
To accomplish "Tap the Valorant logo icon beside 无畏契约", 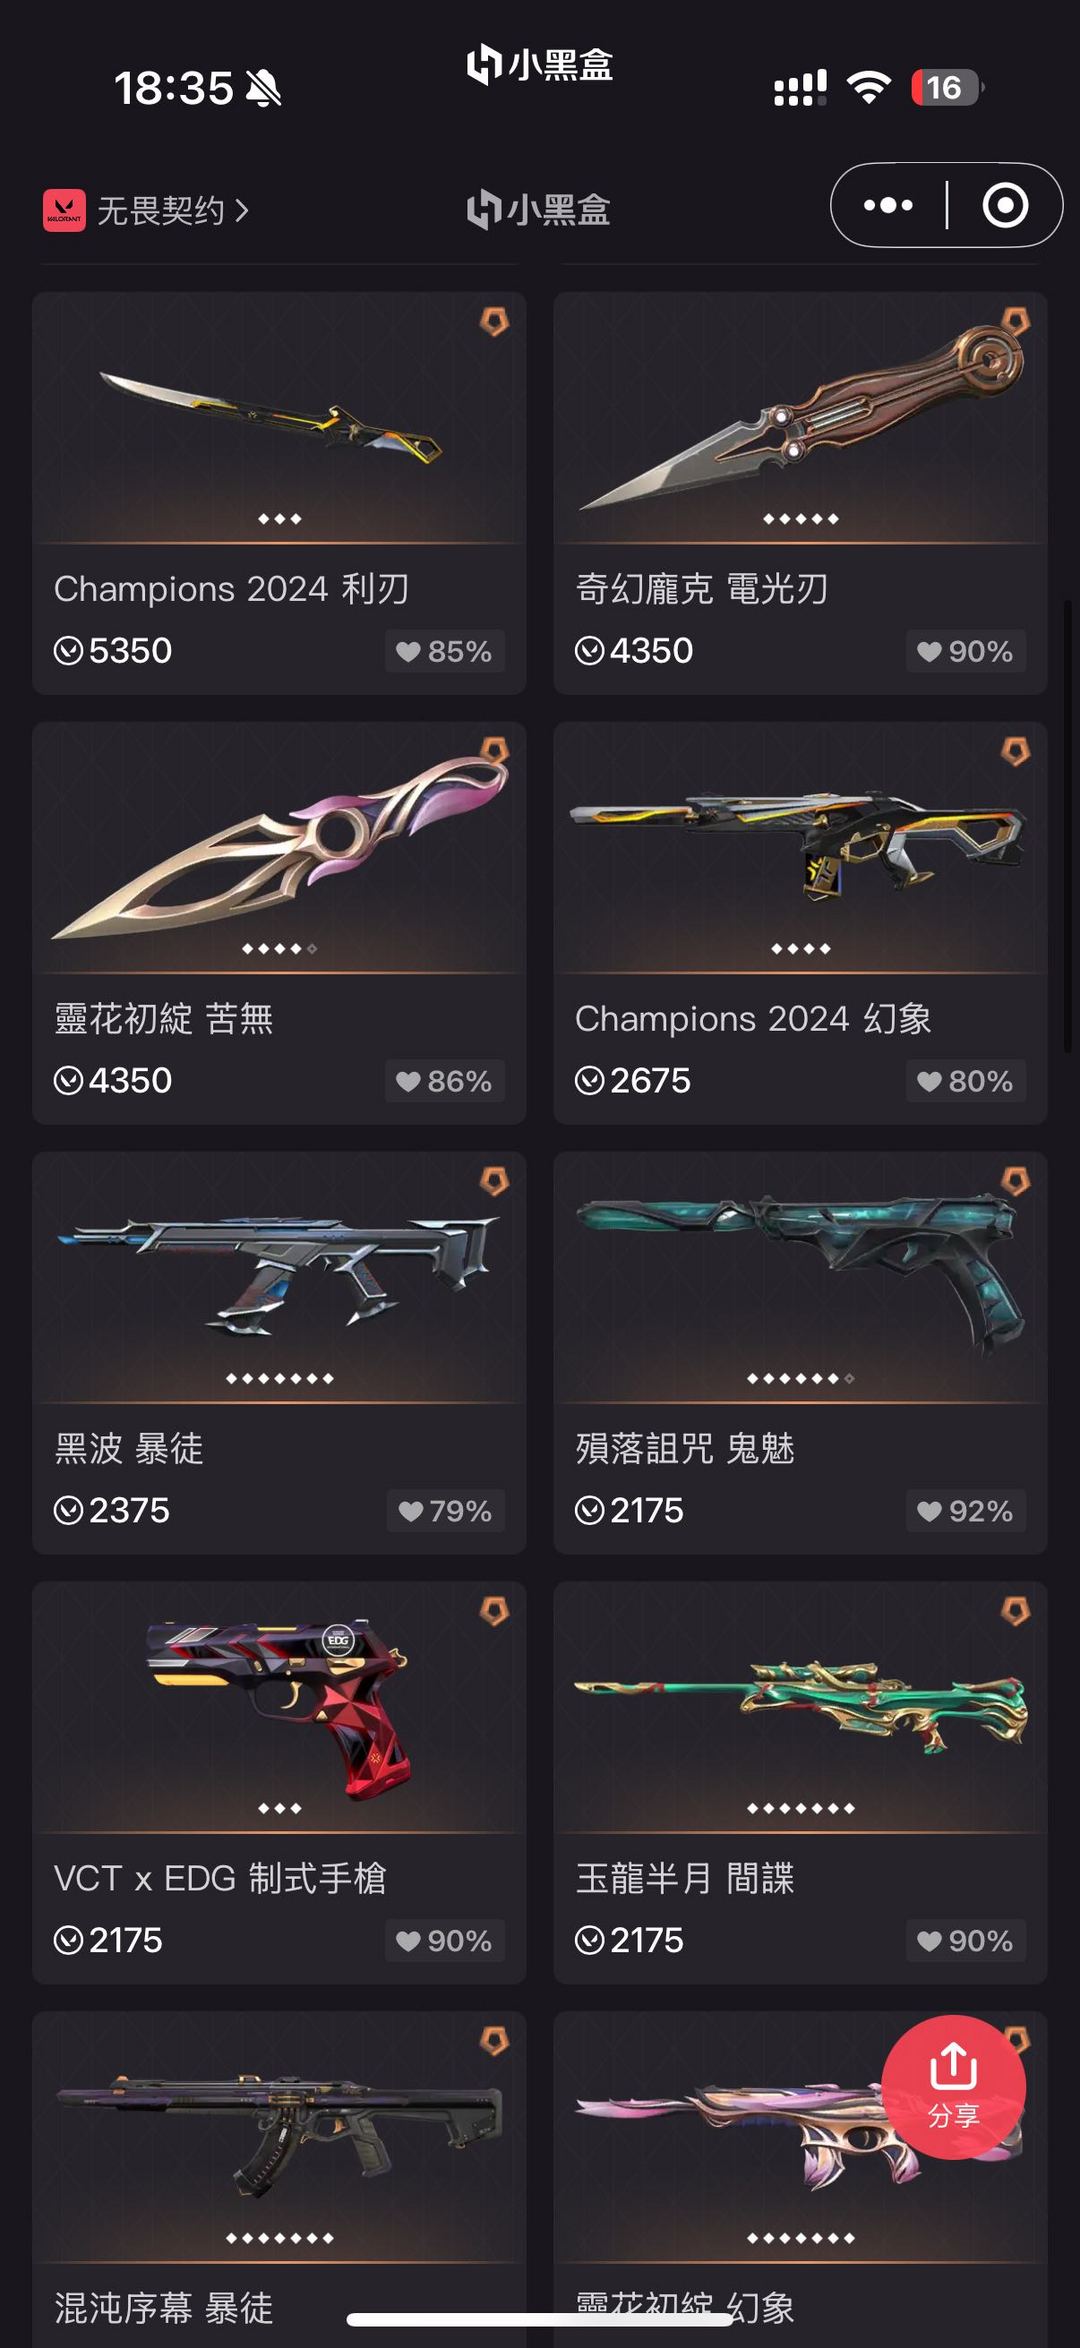I will point(64,210).
